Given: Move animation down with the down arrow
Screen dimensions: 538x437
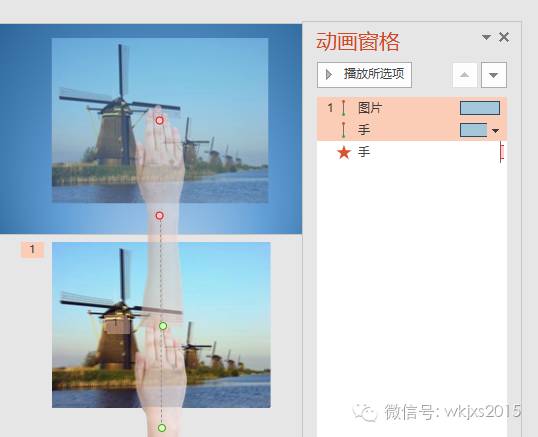Looking at the screenshot, I should (494, 75).
